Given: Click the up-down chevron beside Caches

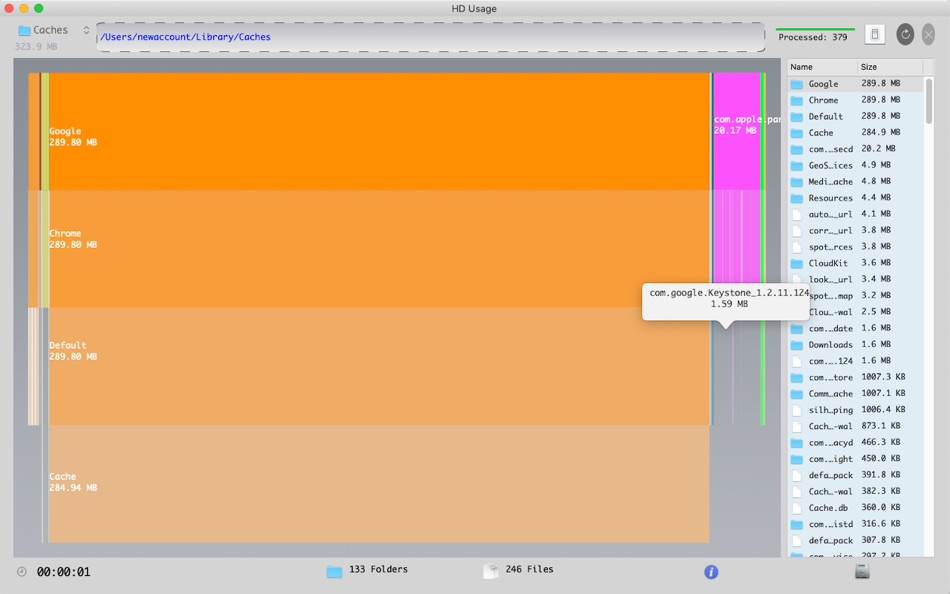Looking at the screenshot, I should [86, 30].
